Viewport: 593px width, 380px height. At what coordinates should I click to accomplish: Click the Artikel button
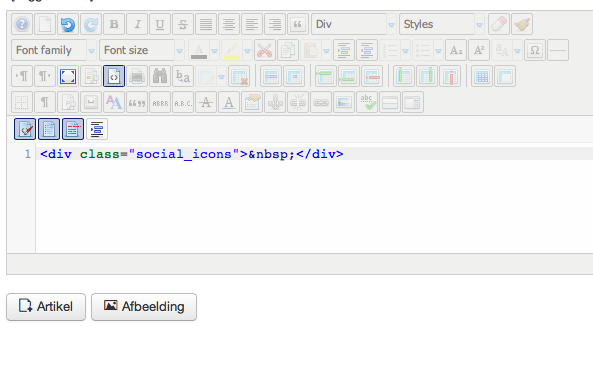click(x=46, y=307)
